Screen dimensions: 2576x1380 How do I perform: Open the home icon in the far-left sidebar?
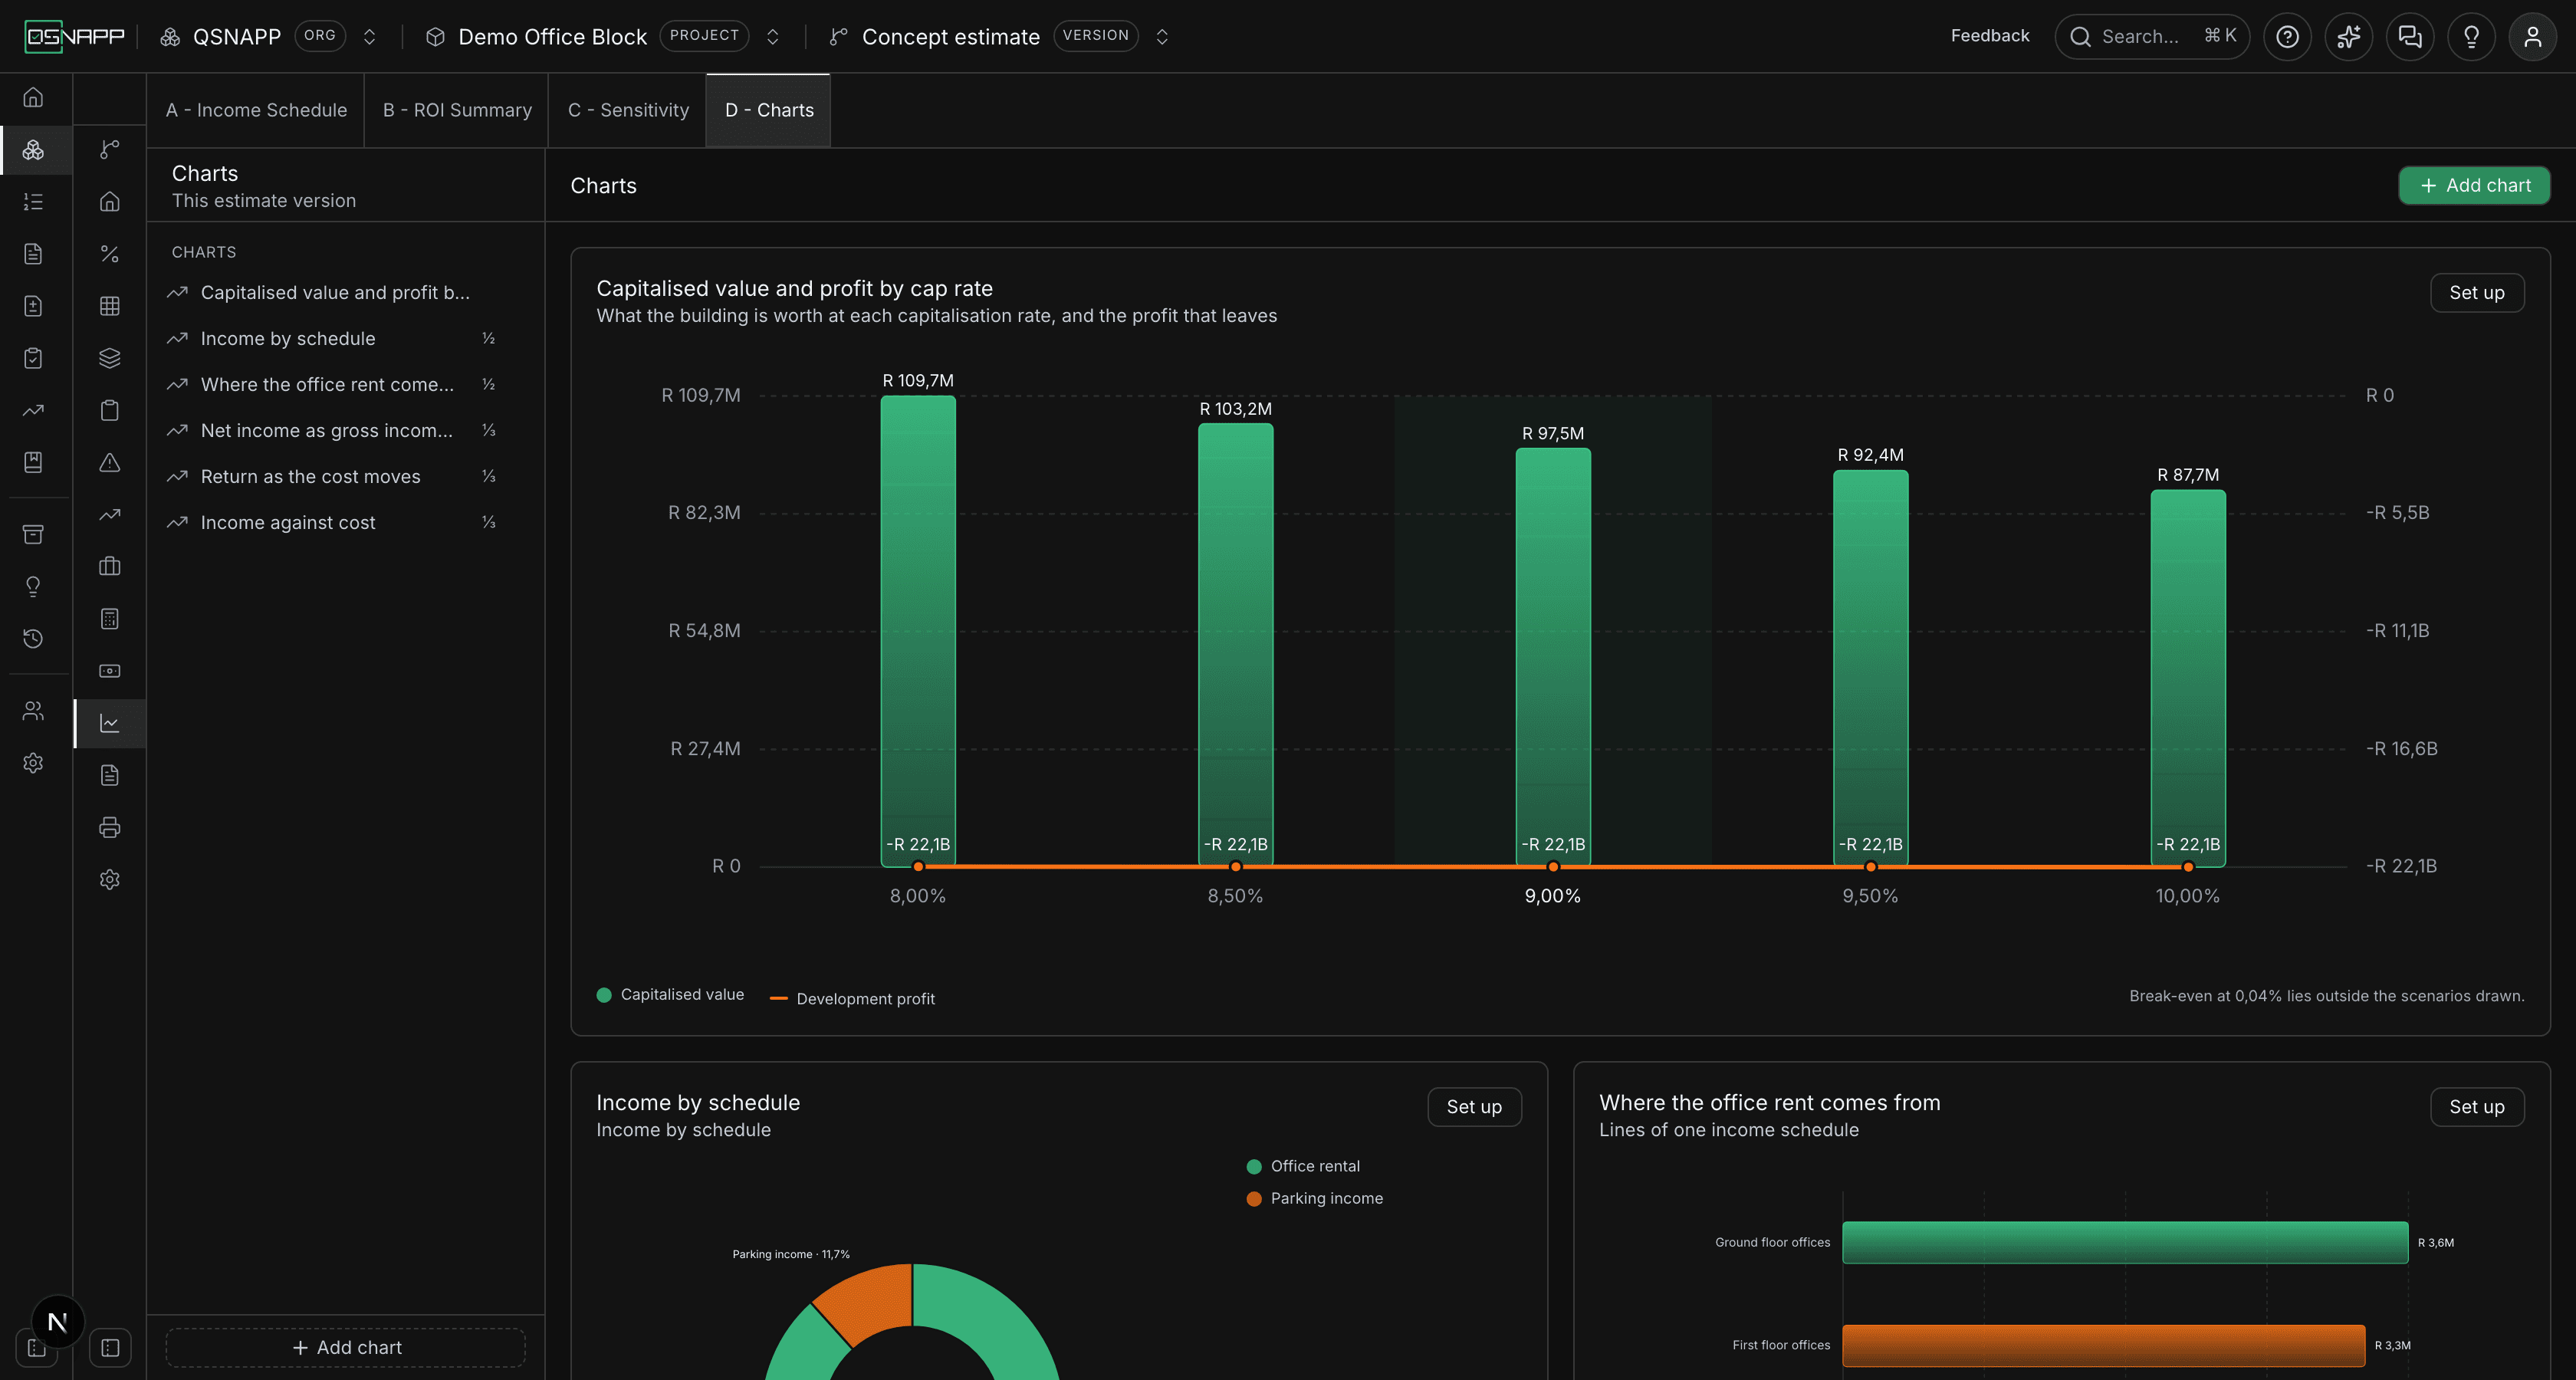coord(33,97)
